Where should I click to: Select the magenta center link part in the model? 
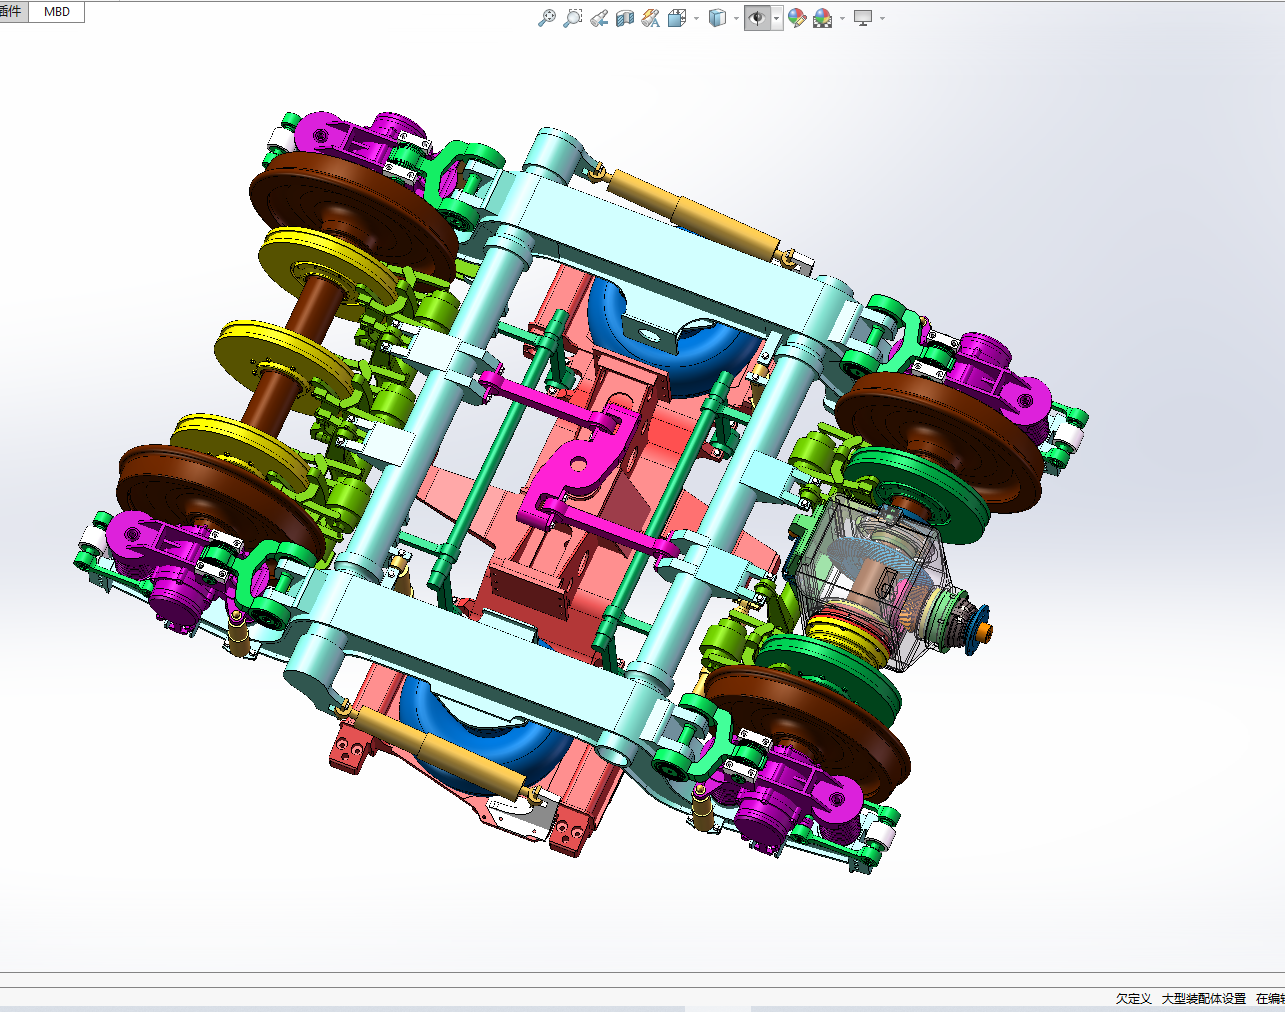coord(577,465)
